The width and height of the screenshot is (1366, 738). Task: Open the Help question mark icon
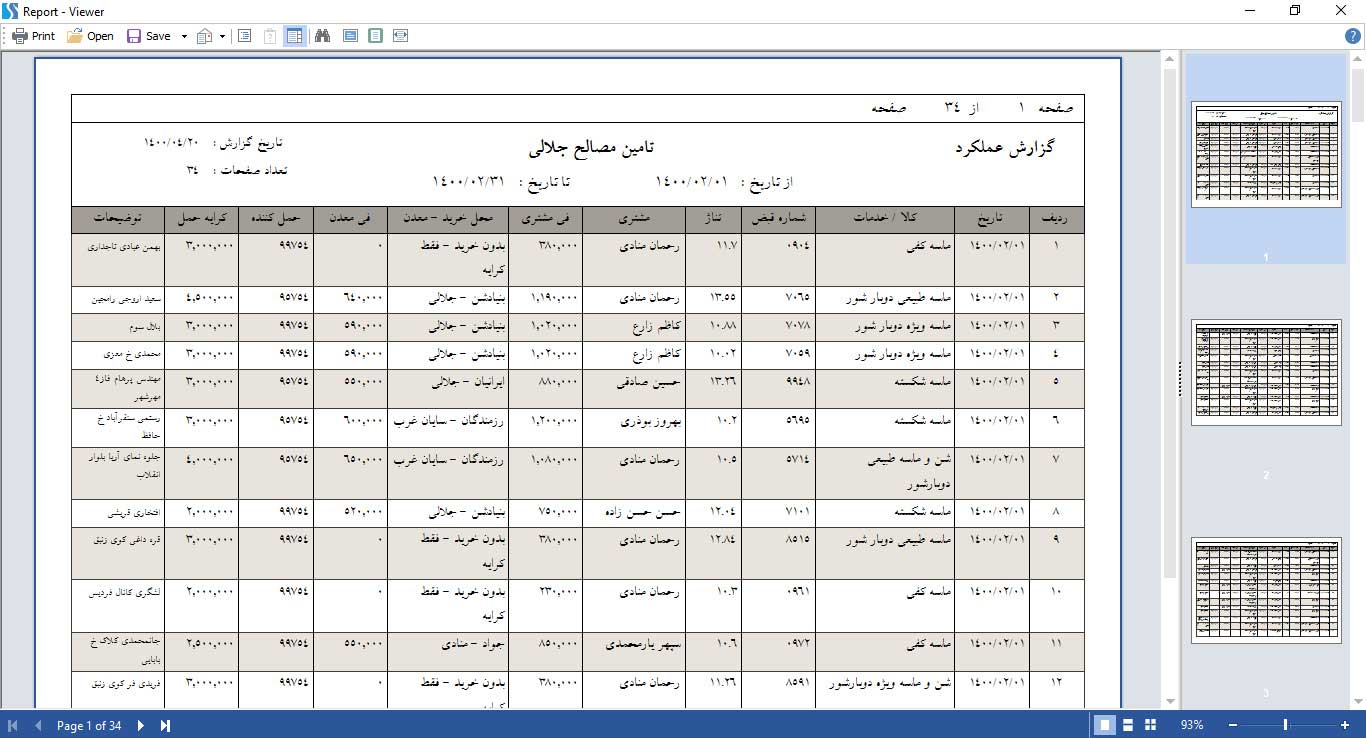(x=1353, y=36)
